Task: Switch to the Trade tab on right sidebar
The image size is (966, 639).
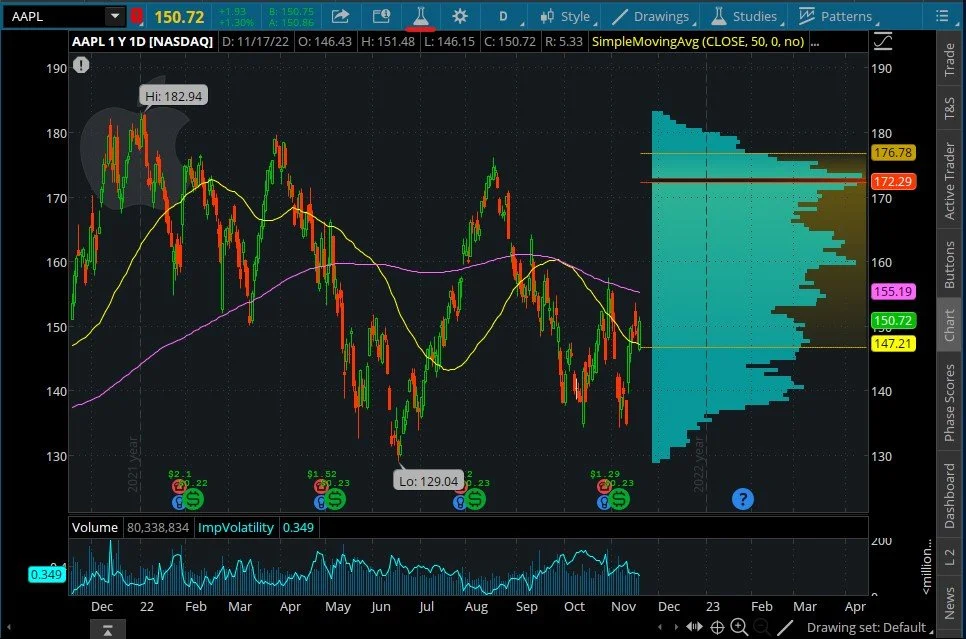Action: coord(948,60)
